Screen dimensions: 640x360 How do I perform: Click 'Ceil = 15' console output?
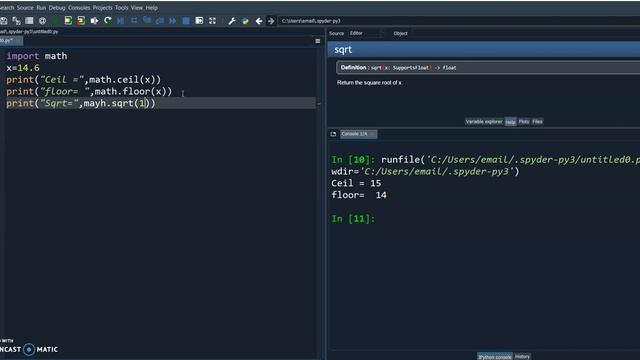coord(356,183)
